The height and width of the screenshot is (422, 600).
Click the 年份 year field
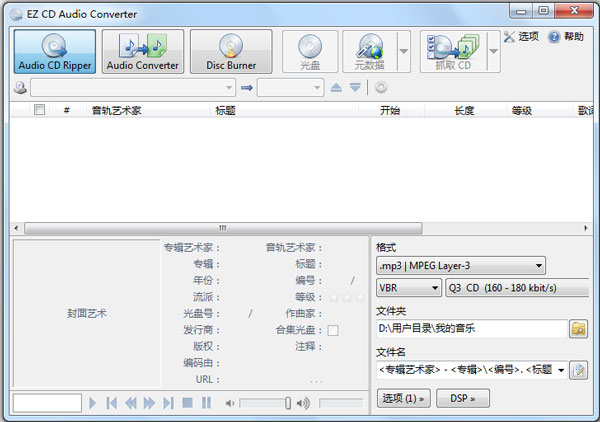[207, 280]
